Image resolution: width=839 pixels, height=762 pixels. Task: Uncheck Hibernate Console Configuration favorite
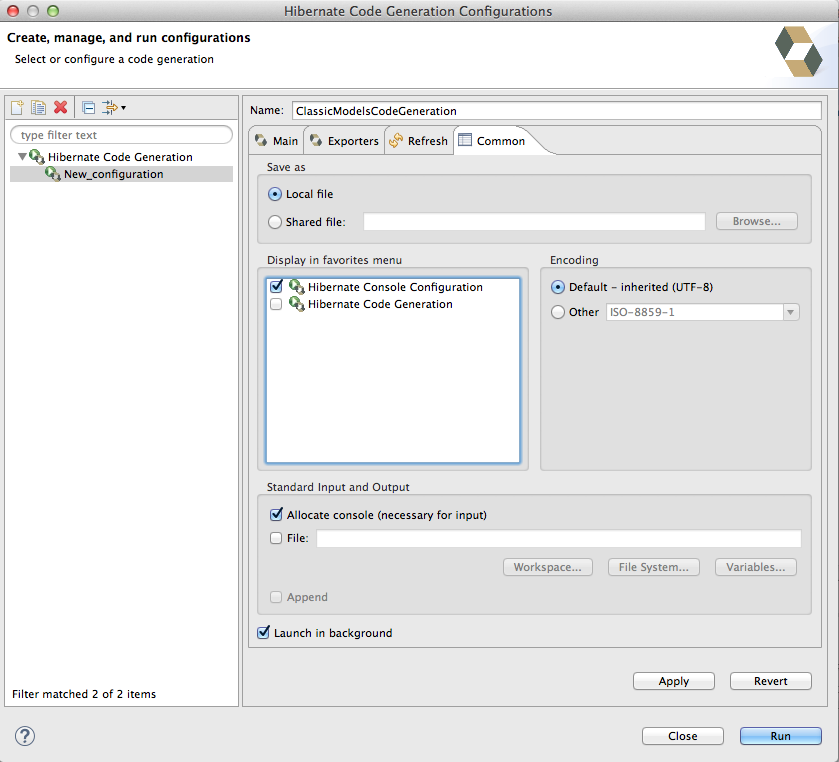tap(276, 287)
